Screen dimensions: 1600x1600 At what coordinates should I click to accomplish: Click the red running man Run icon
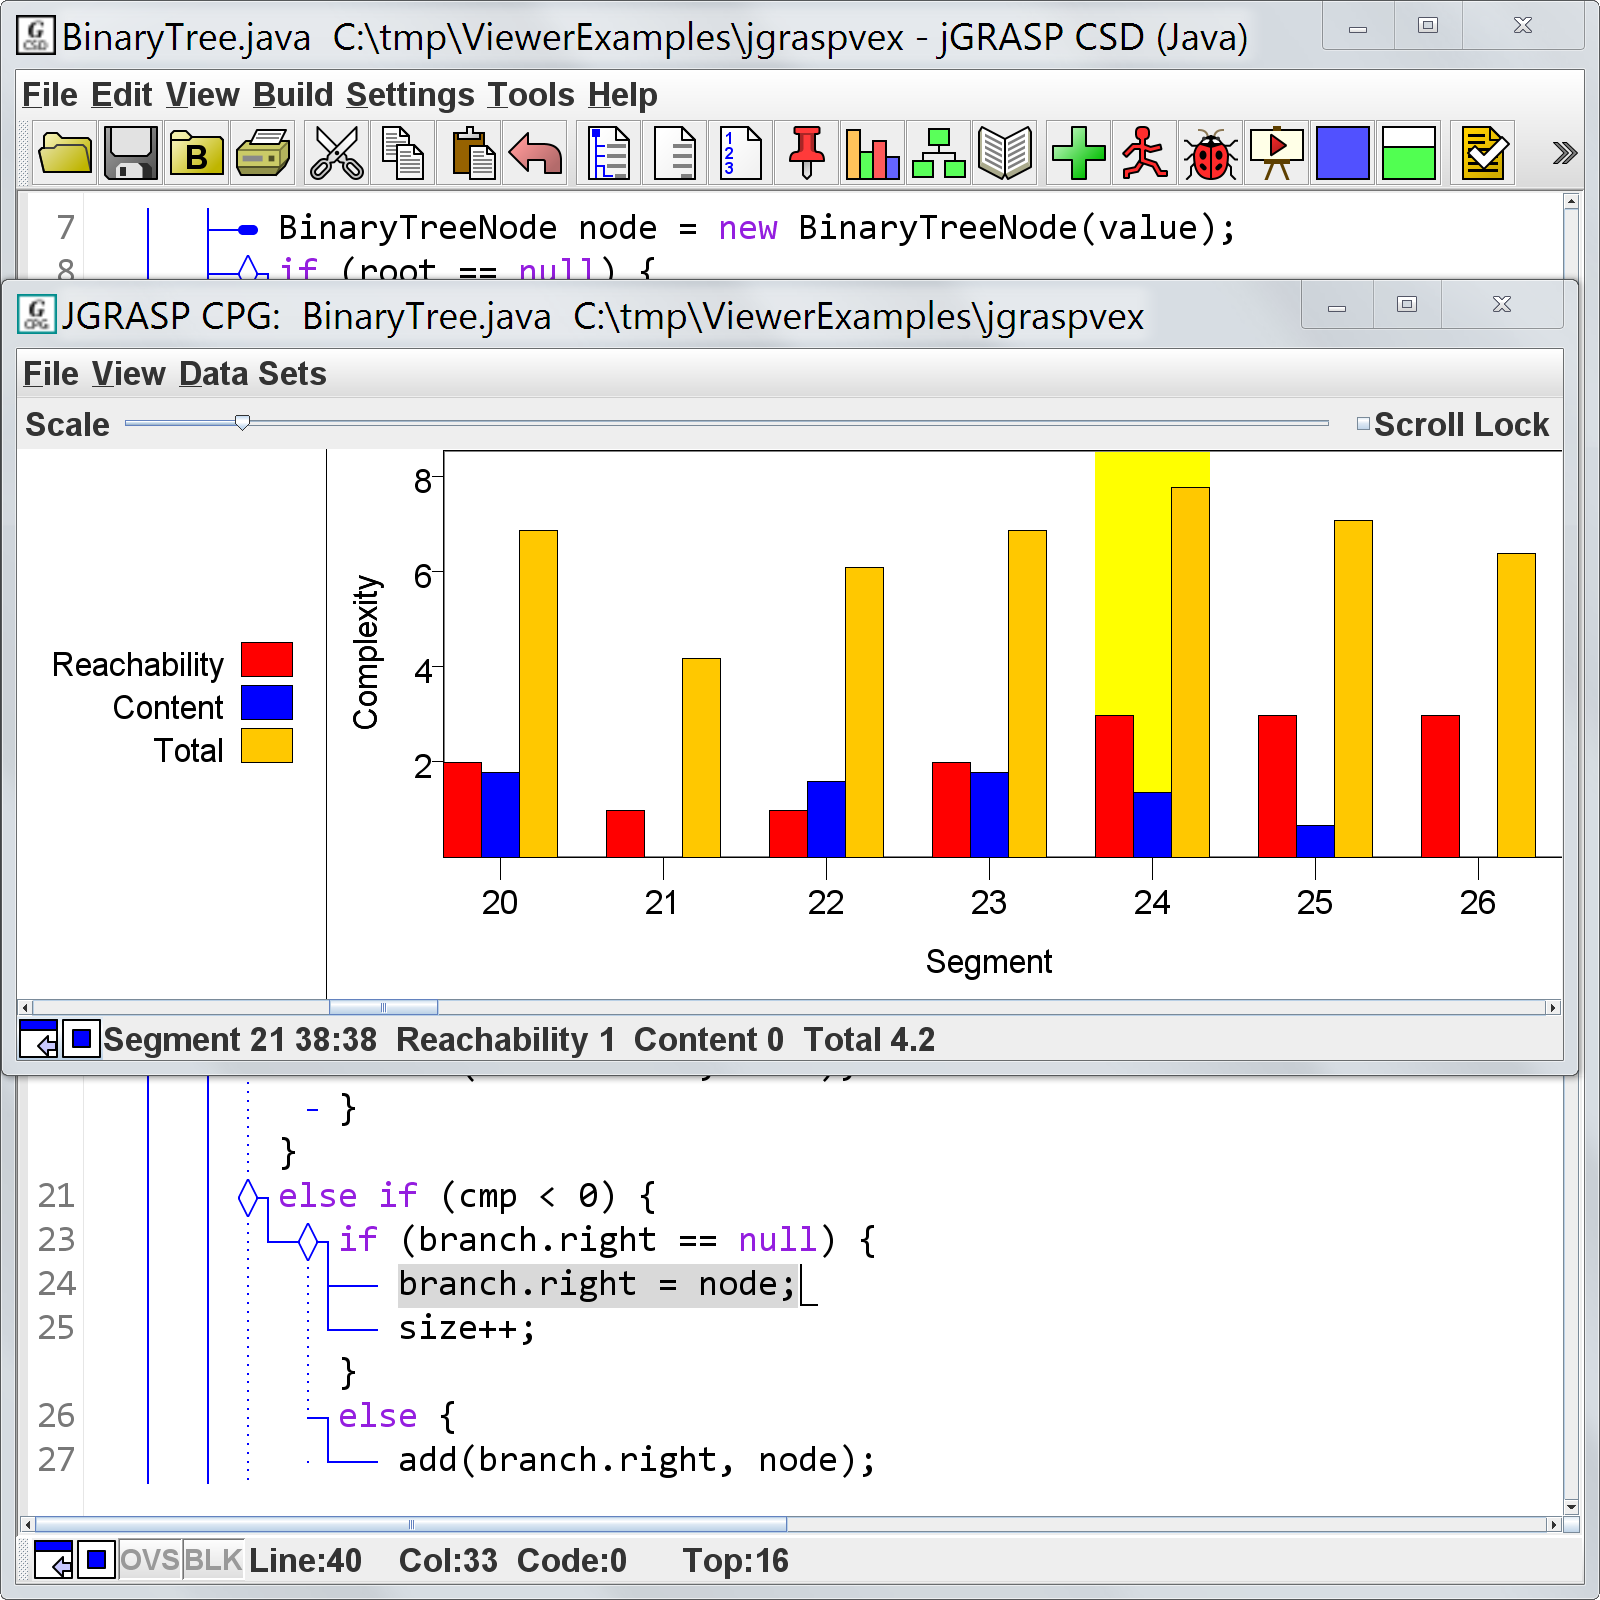click(x=1145, y=154)
